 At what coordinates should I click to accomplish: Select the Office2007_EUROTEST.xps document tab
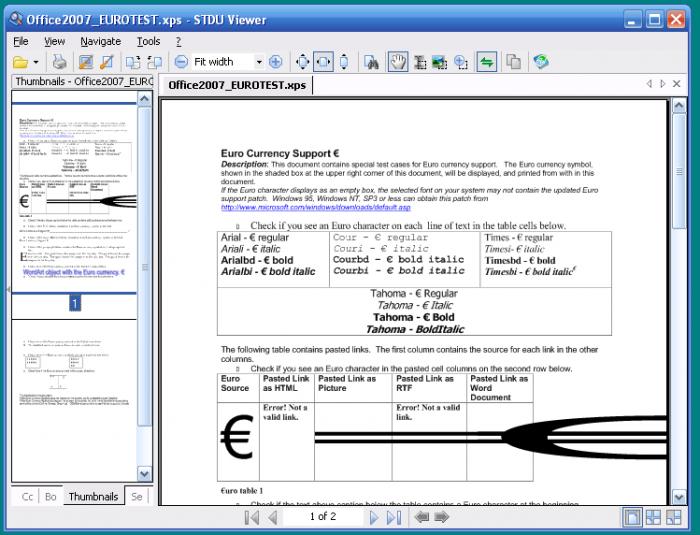[237, 85]
